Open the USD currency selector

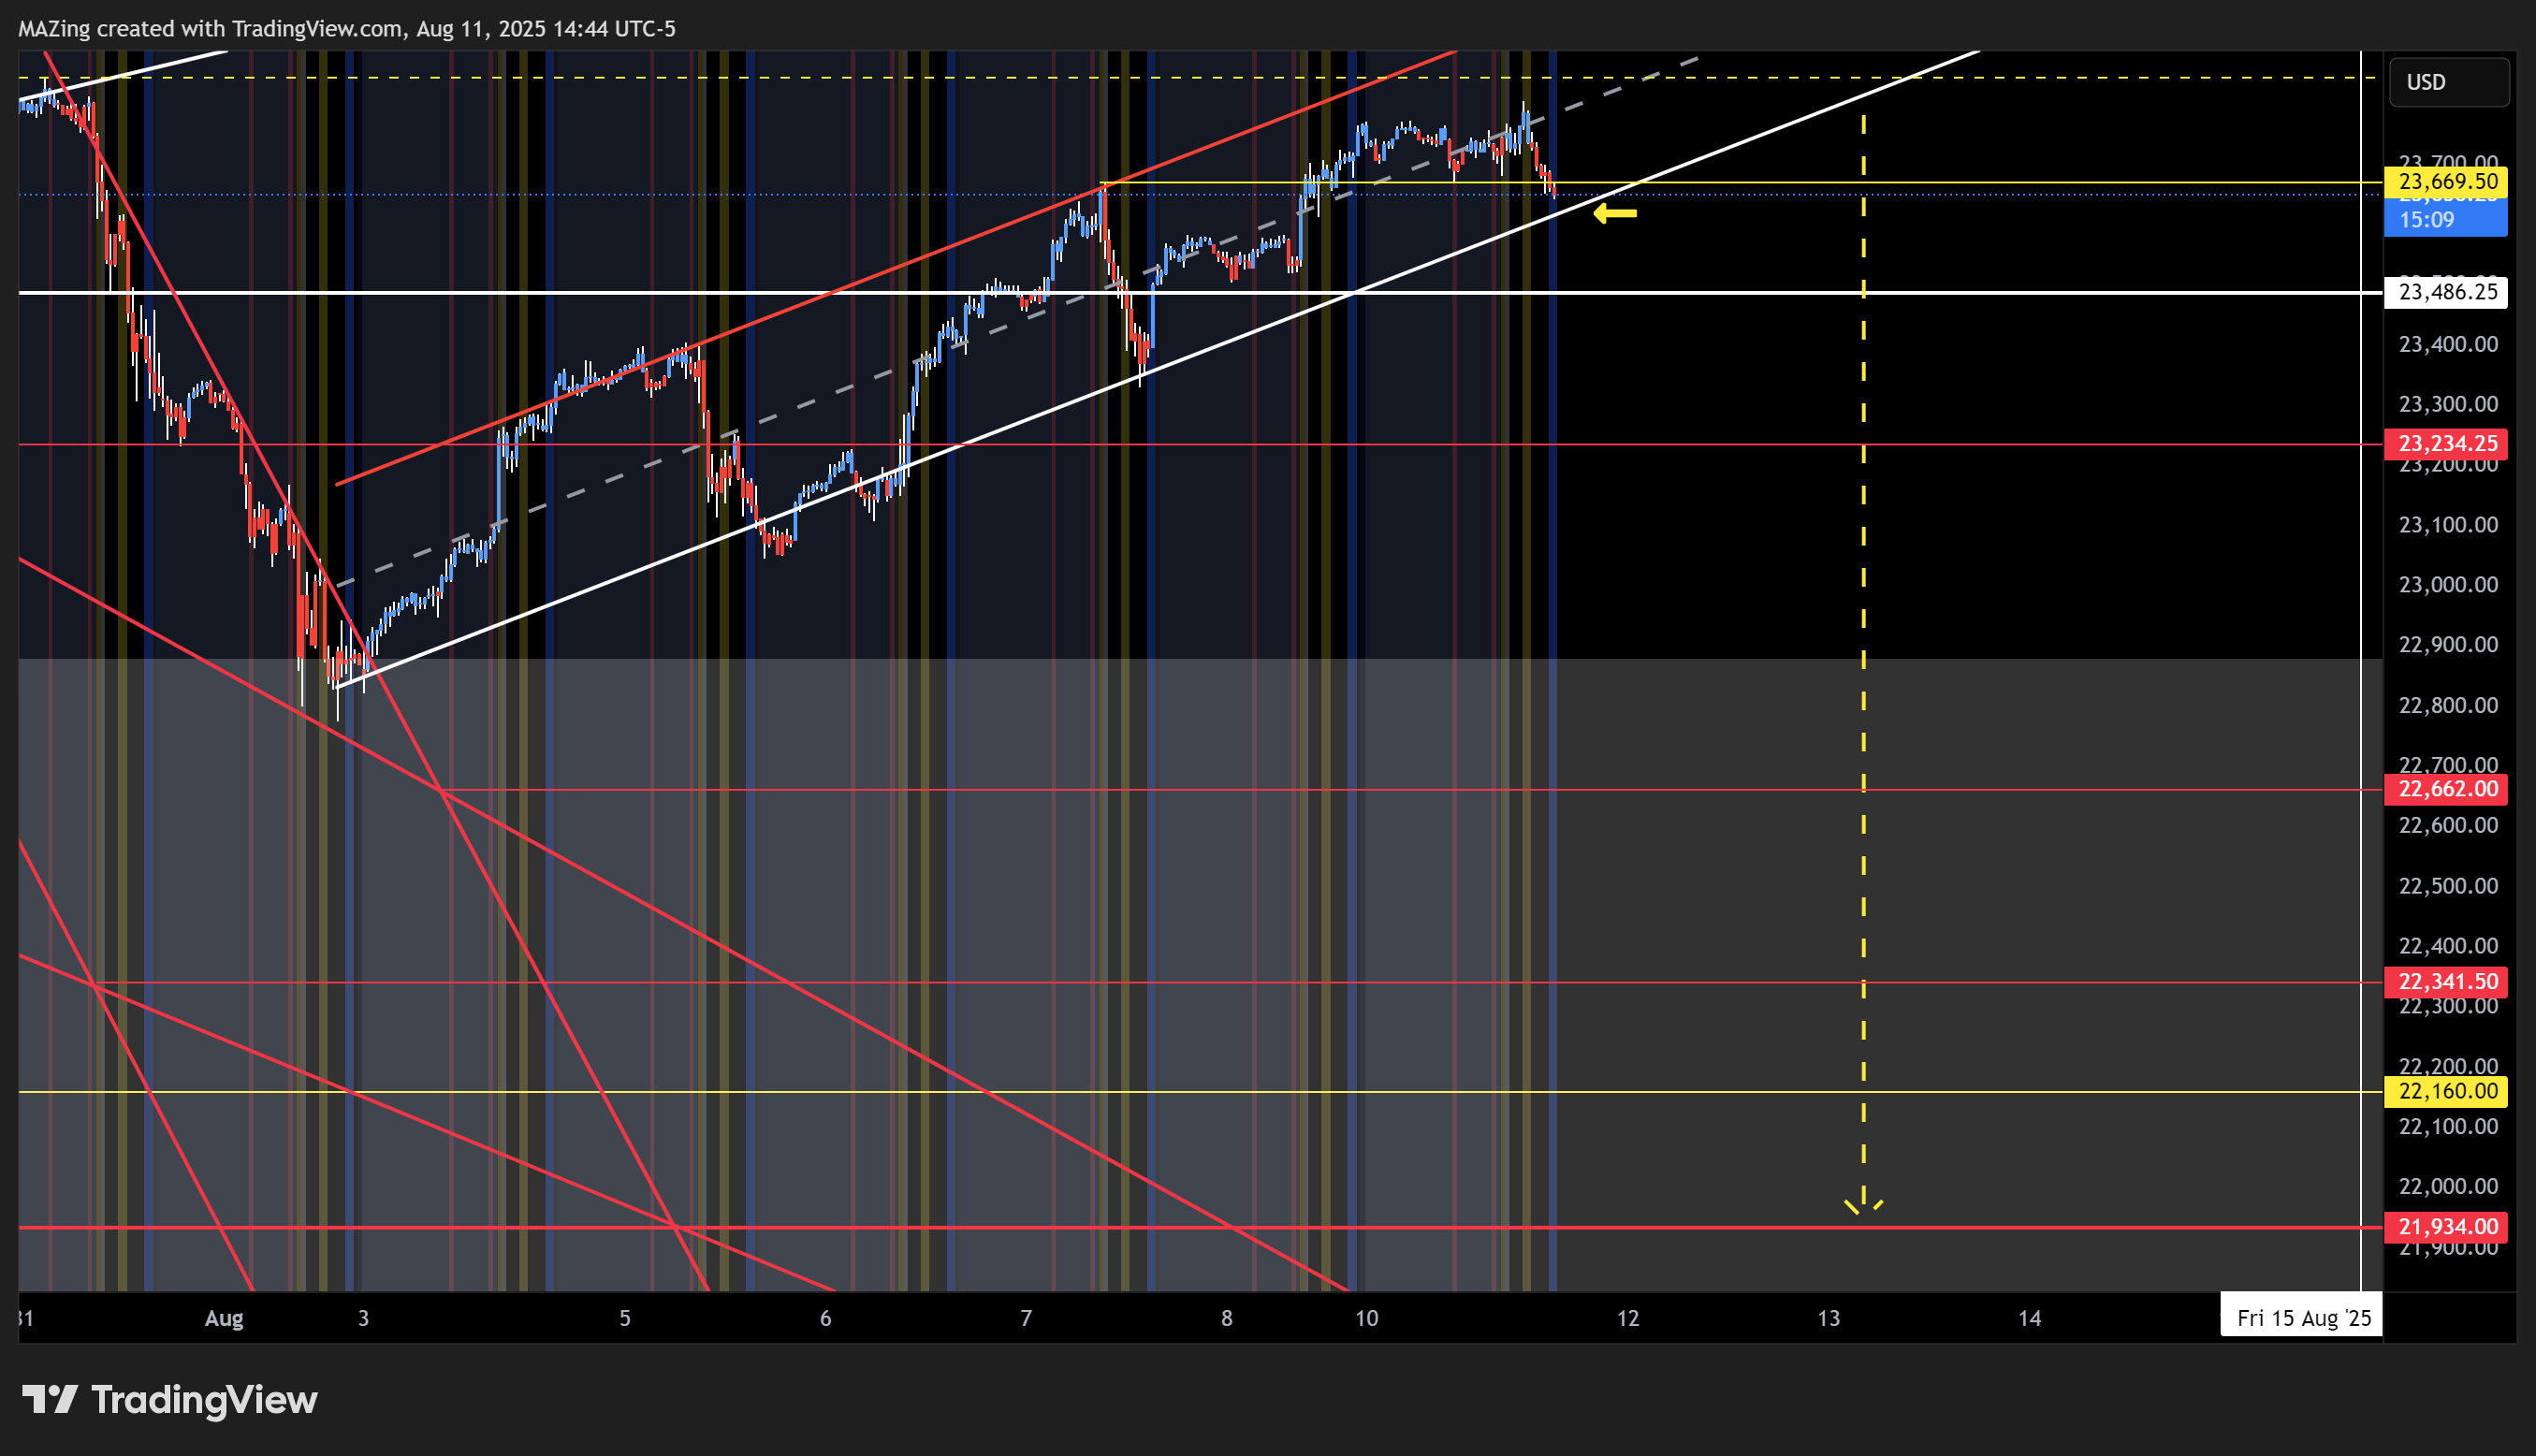coord(2448,82)
